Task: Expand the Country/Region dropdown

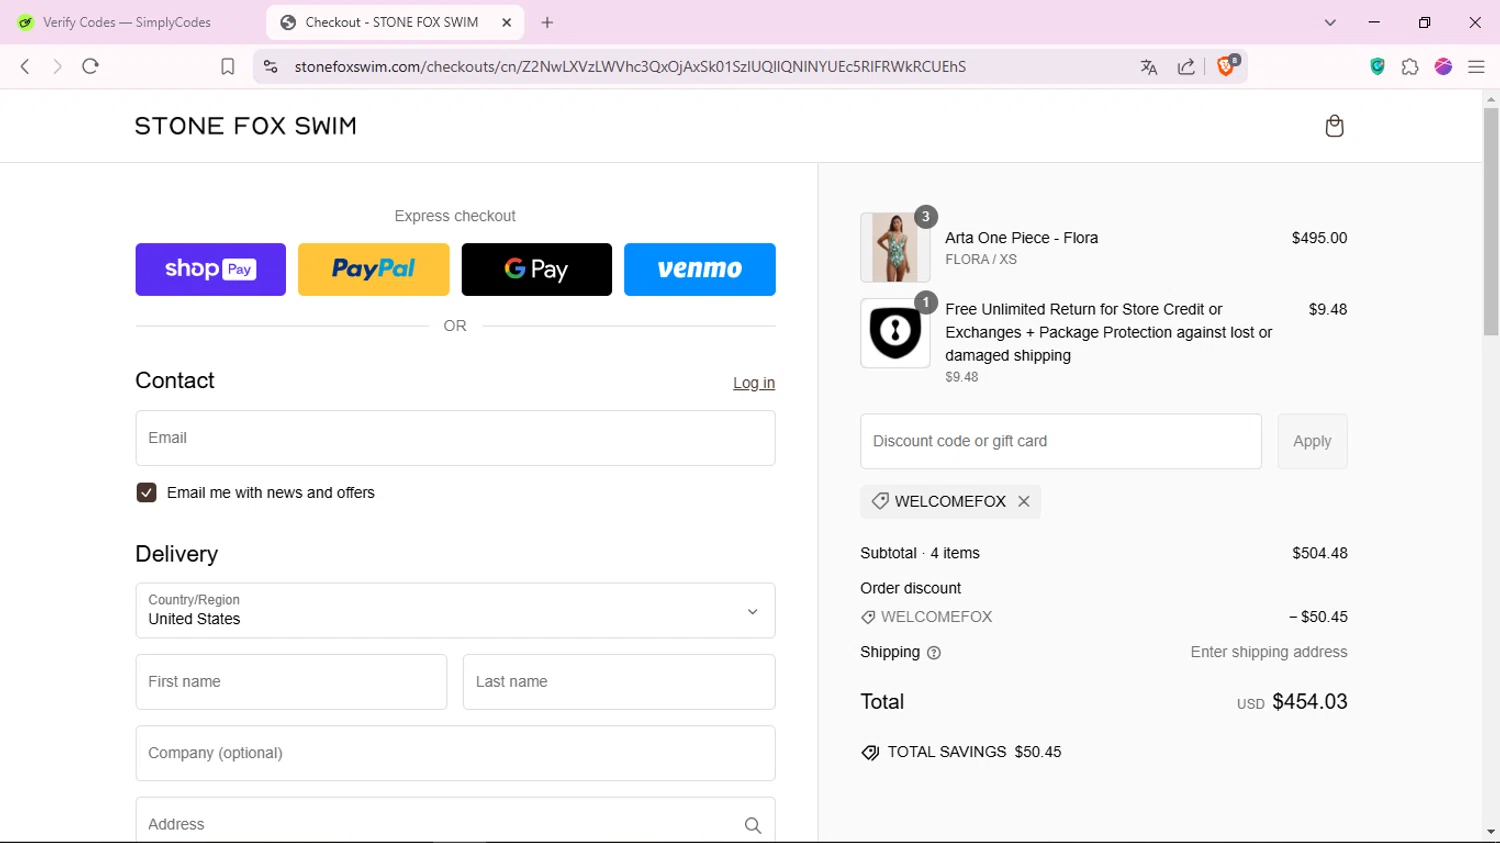Action: pos(455,611)
